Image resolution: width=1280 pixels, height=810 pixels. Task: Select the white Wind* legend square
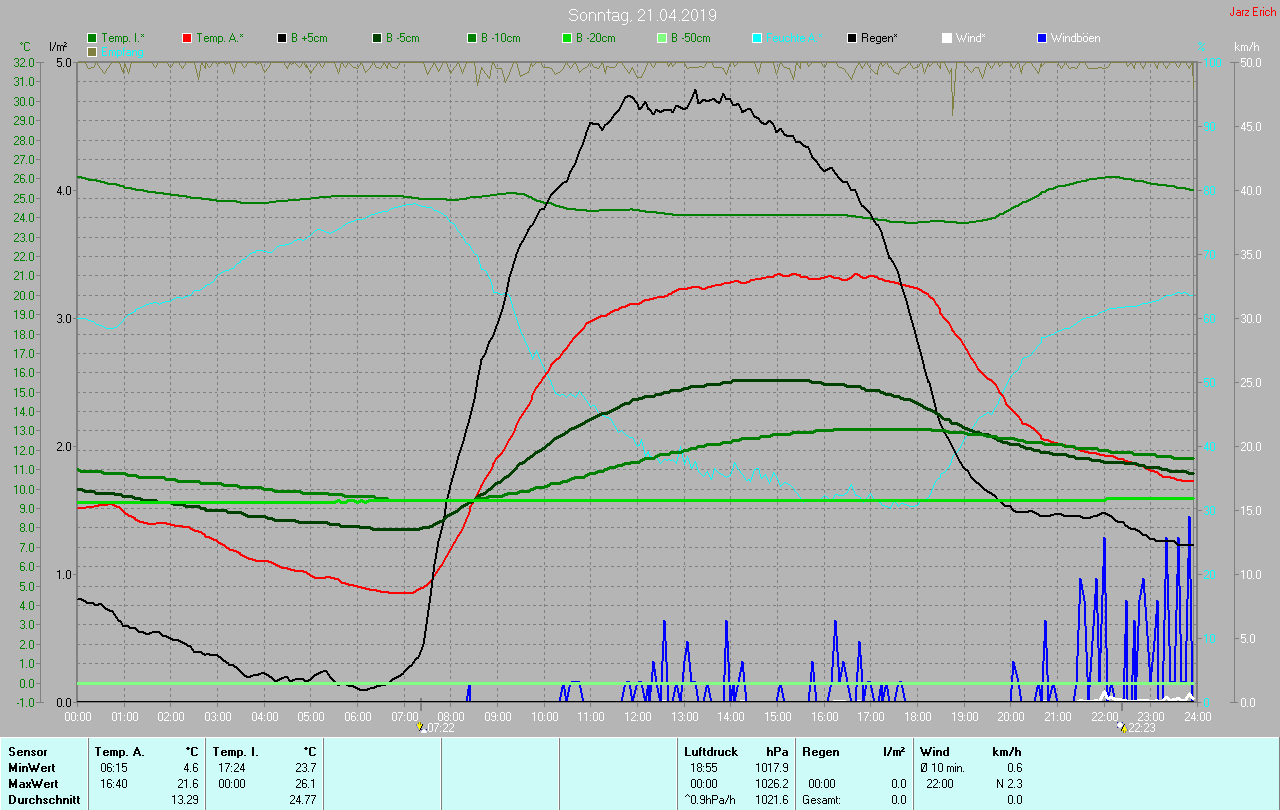coord(946,38)
